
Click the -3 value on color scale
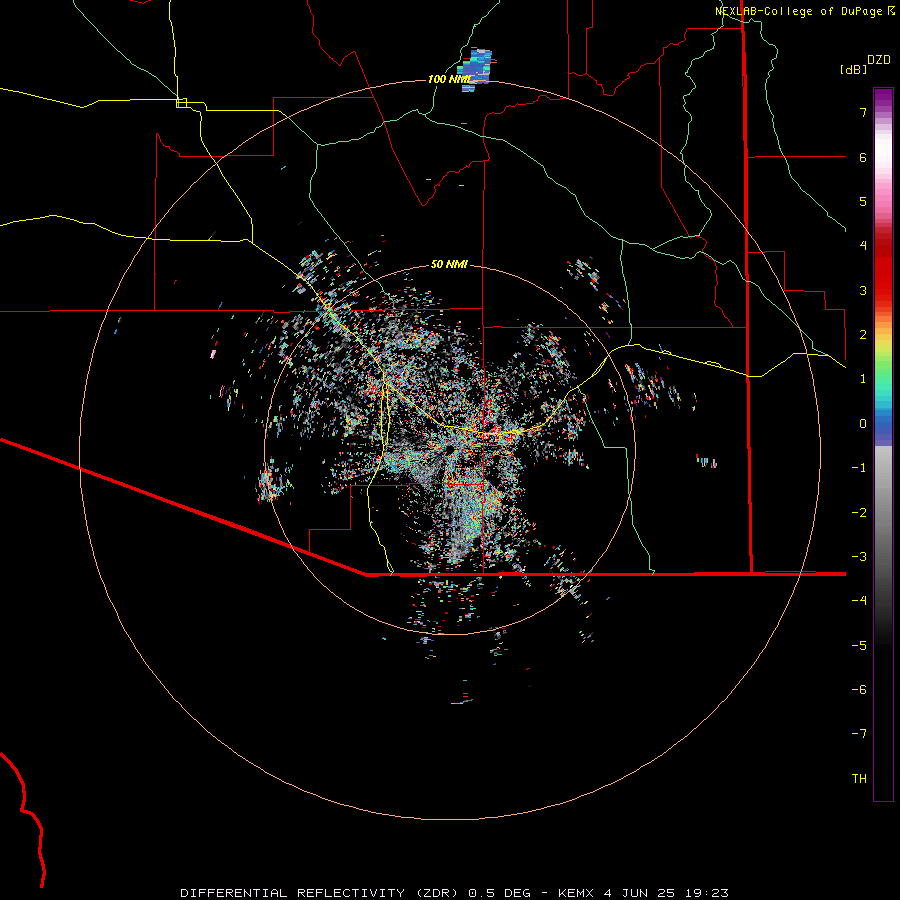tap(859, 557)
